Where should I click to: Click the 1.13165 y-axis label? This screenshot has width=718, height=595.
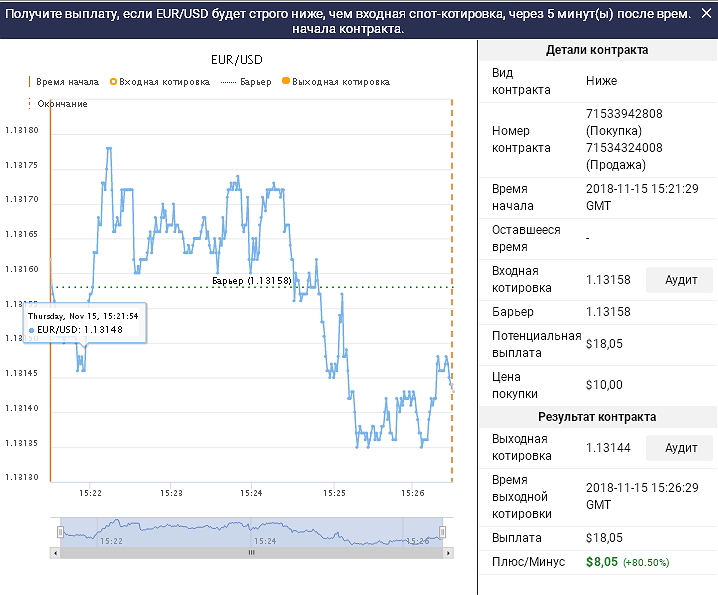[x=22, y=234]
